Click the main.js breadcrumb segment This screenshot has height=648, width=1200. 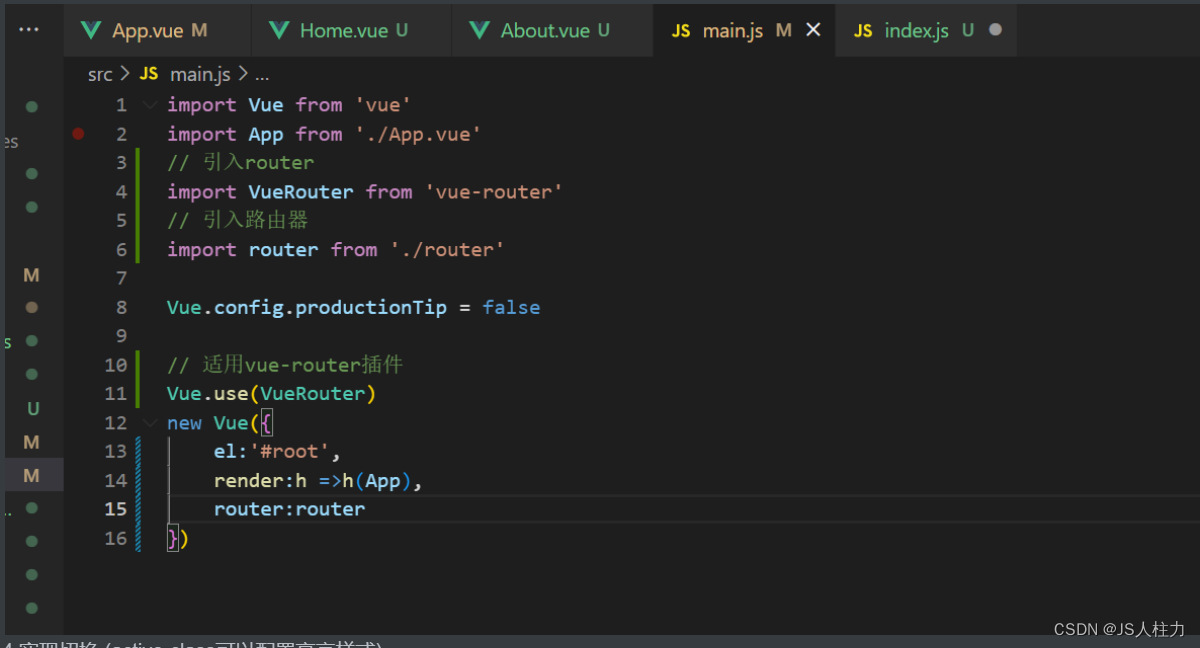point(200,74)
